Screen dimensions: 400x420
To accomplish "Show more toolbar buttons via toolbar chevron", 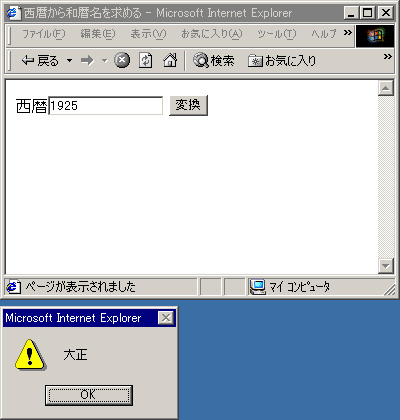I will (388, 57).
